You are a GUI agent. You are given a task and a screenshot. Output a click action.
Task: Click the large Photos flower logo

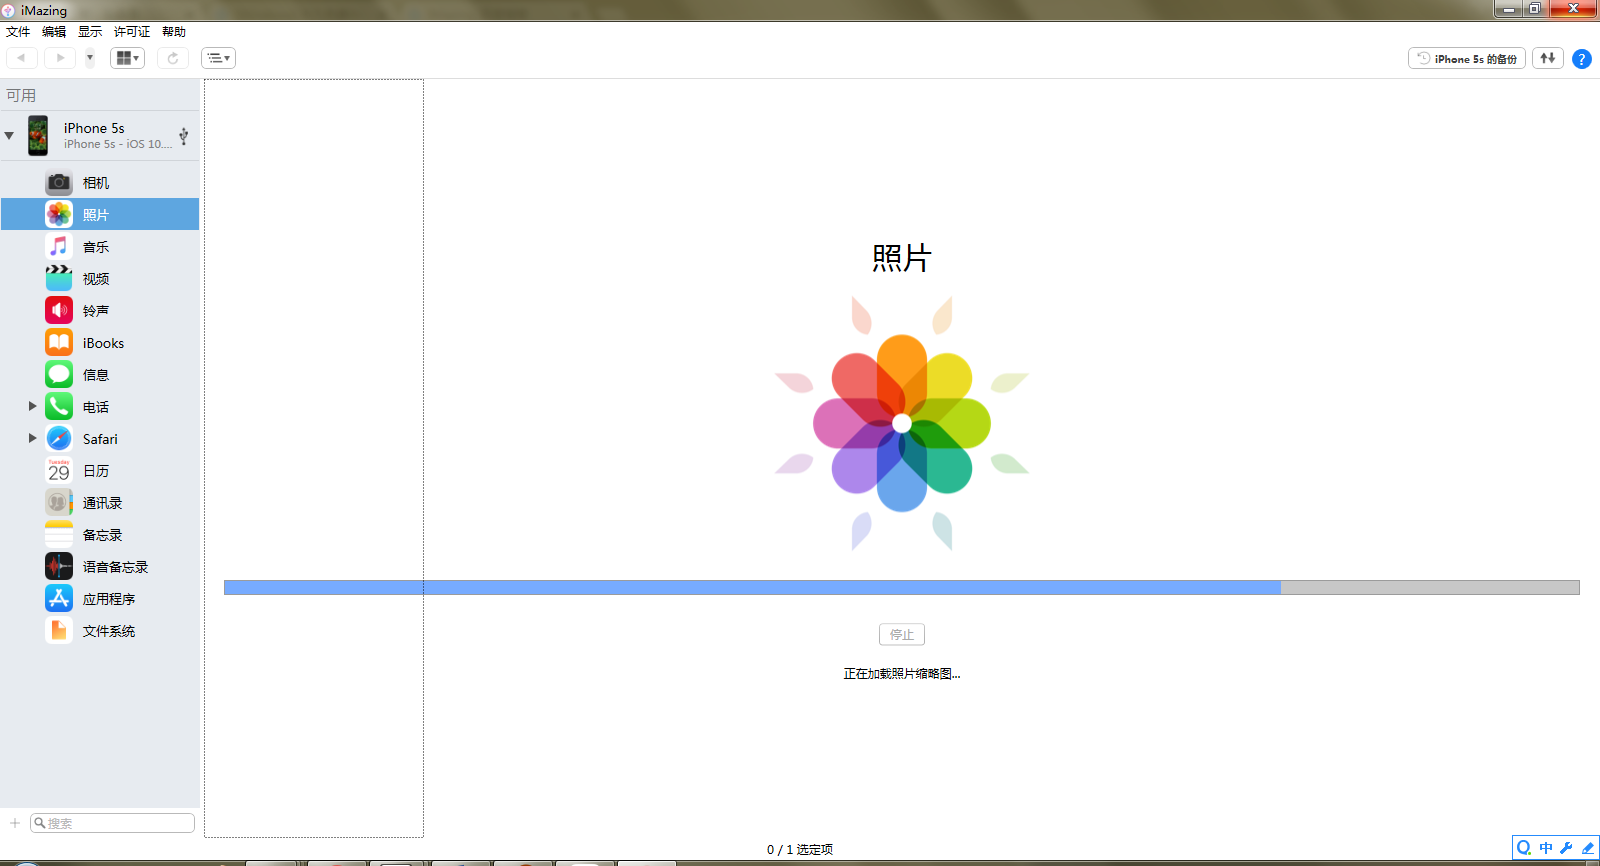click(x=902, y=423)
